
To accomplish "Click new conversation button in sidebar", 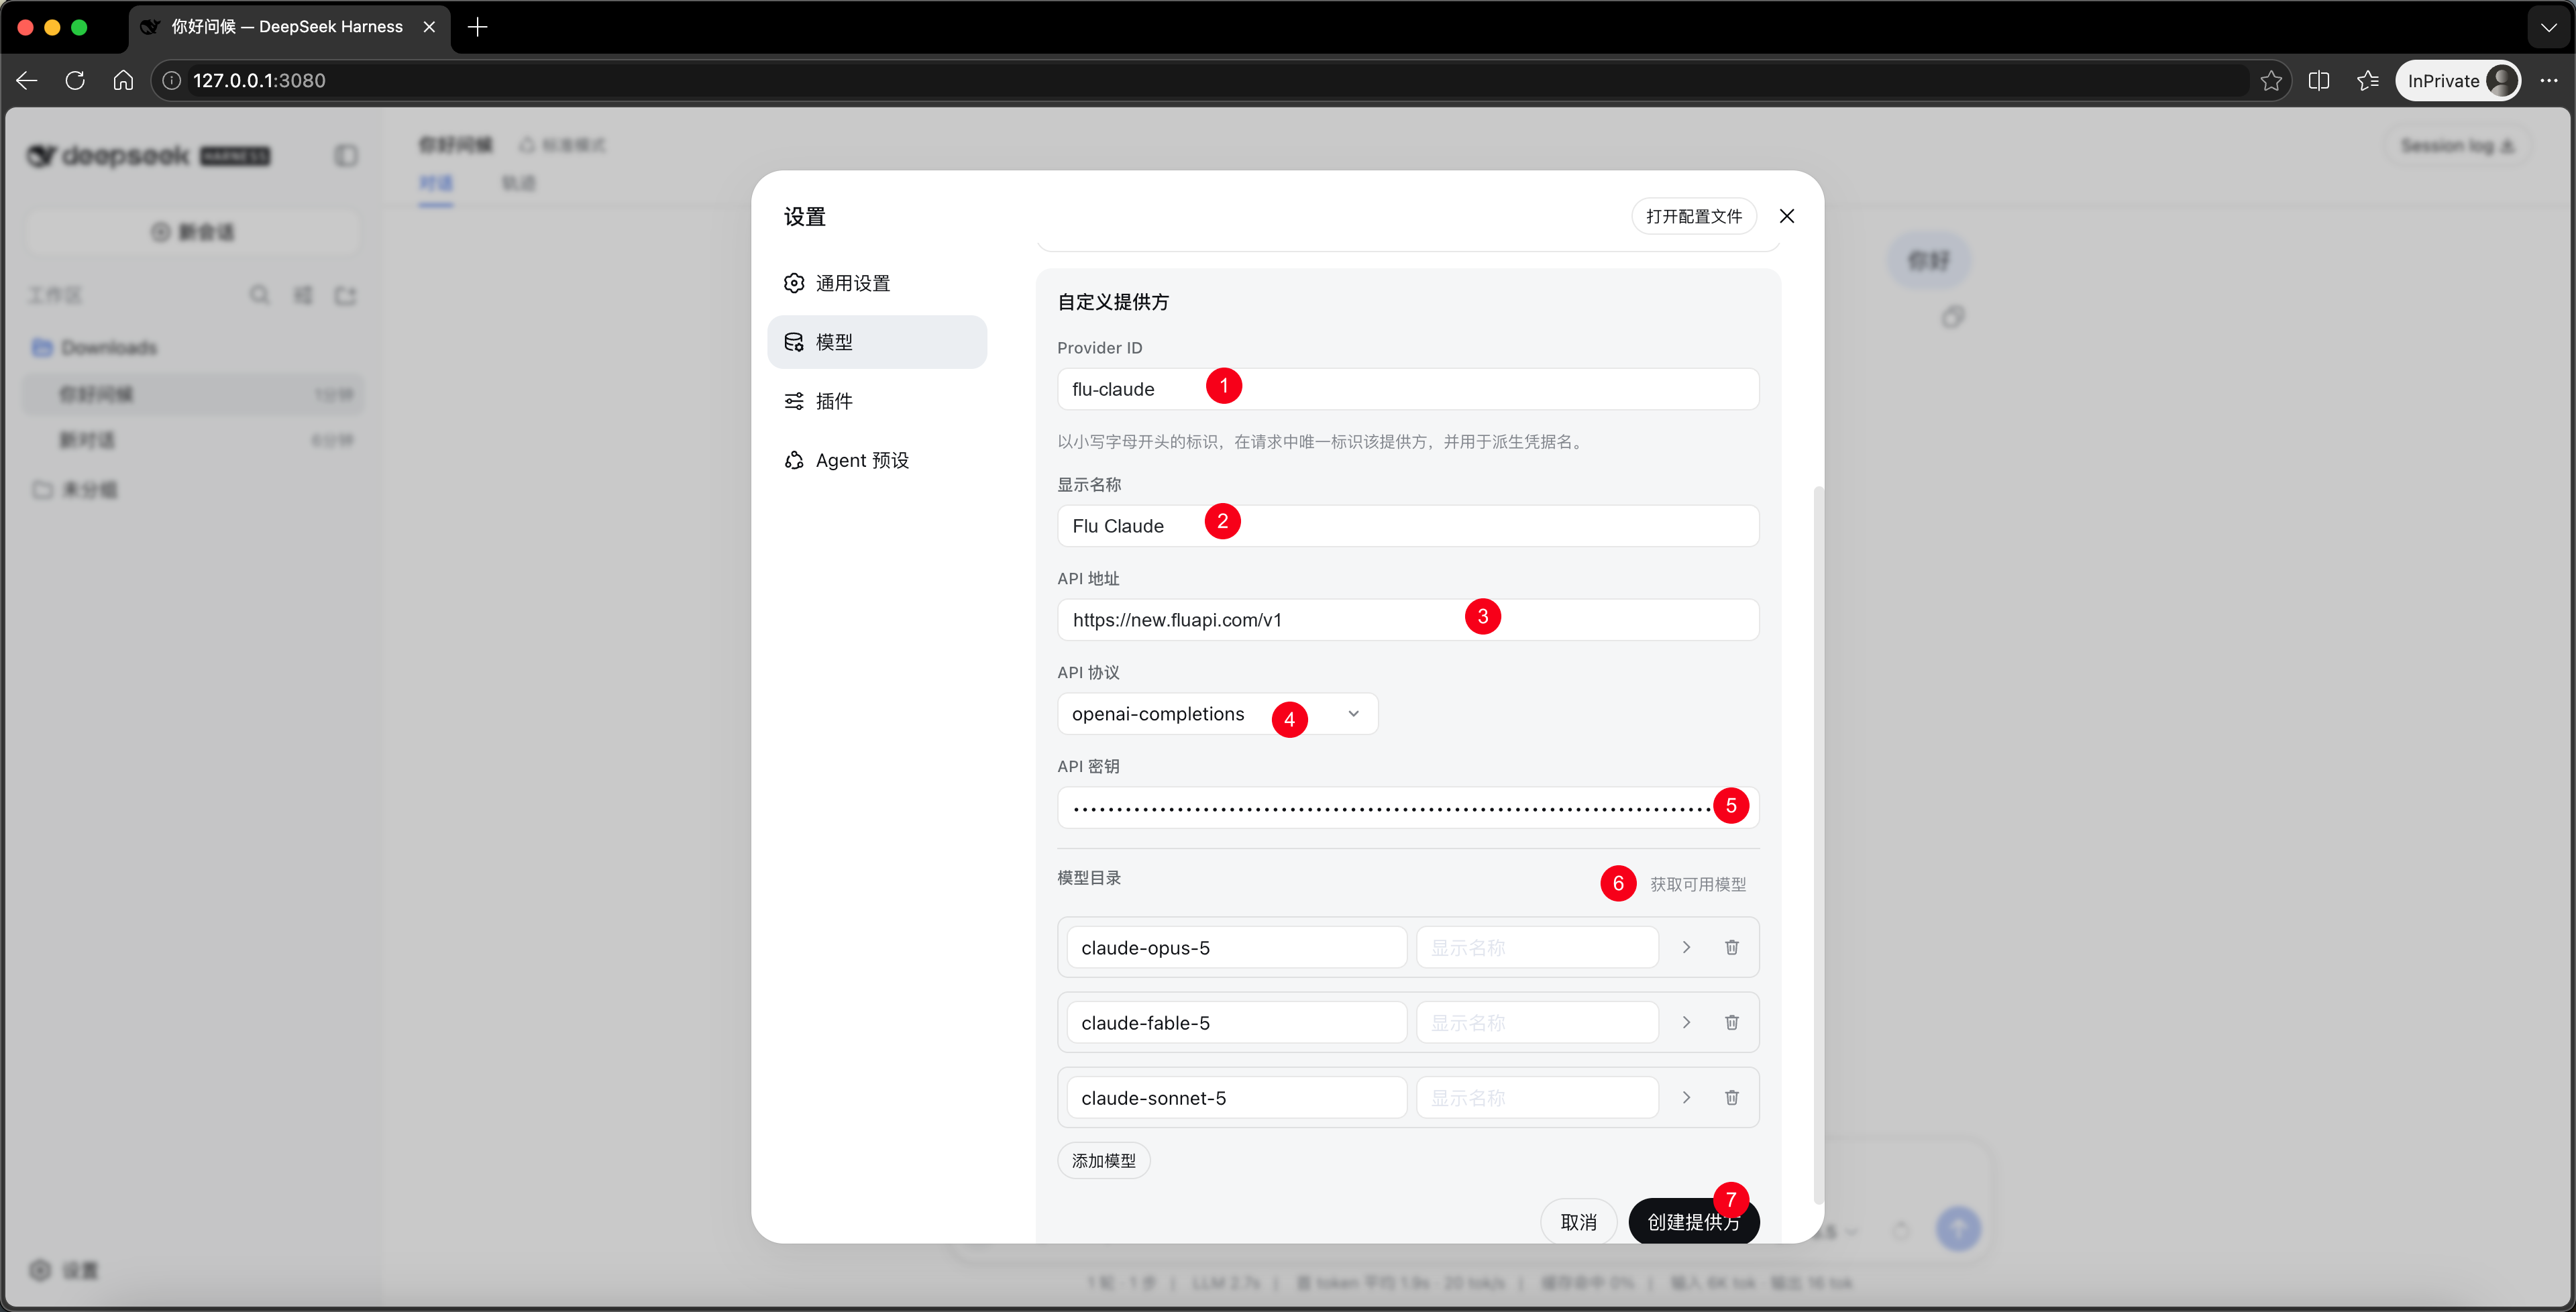I will click(x=193, y=232).
